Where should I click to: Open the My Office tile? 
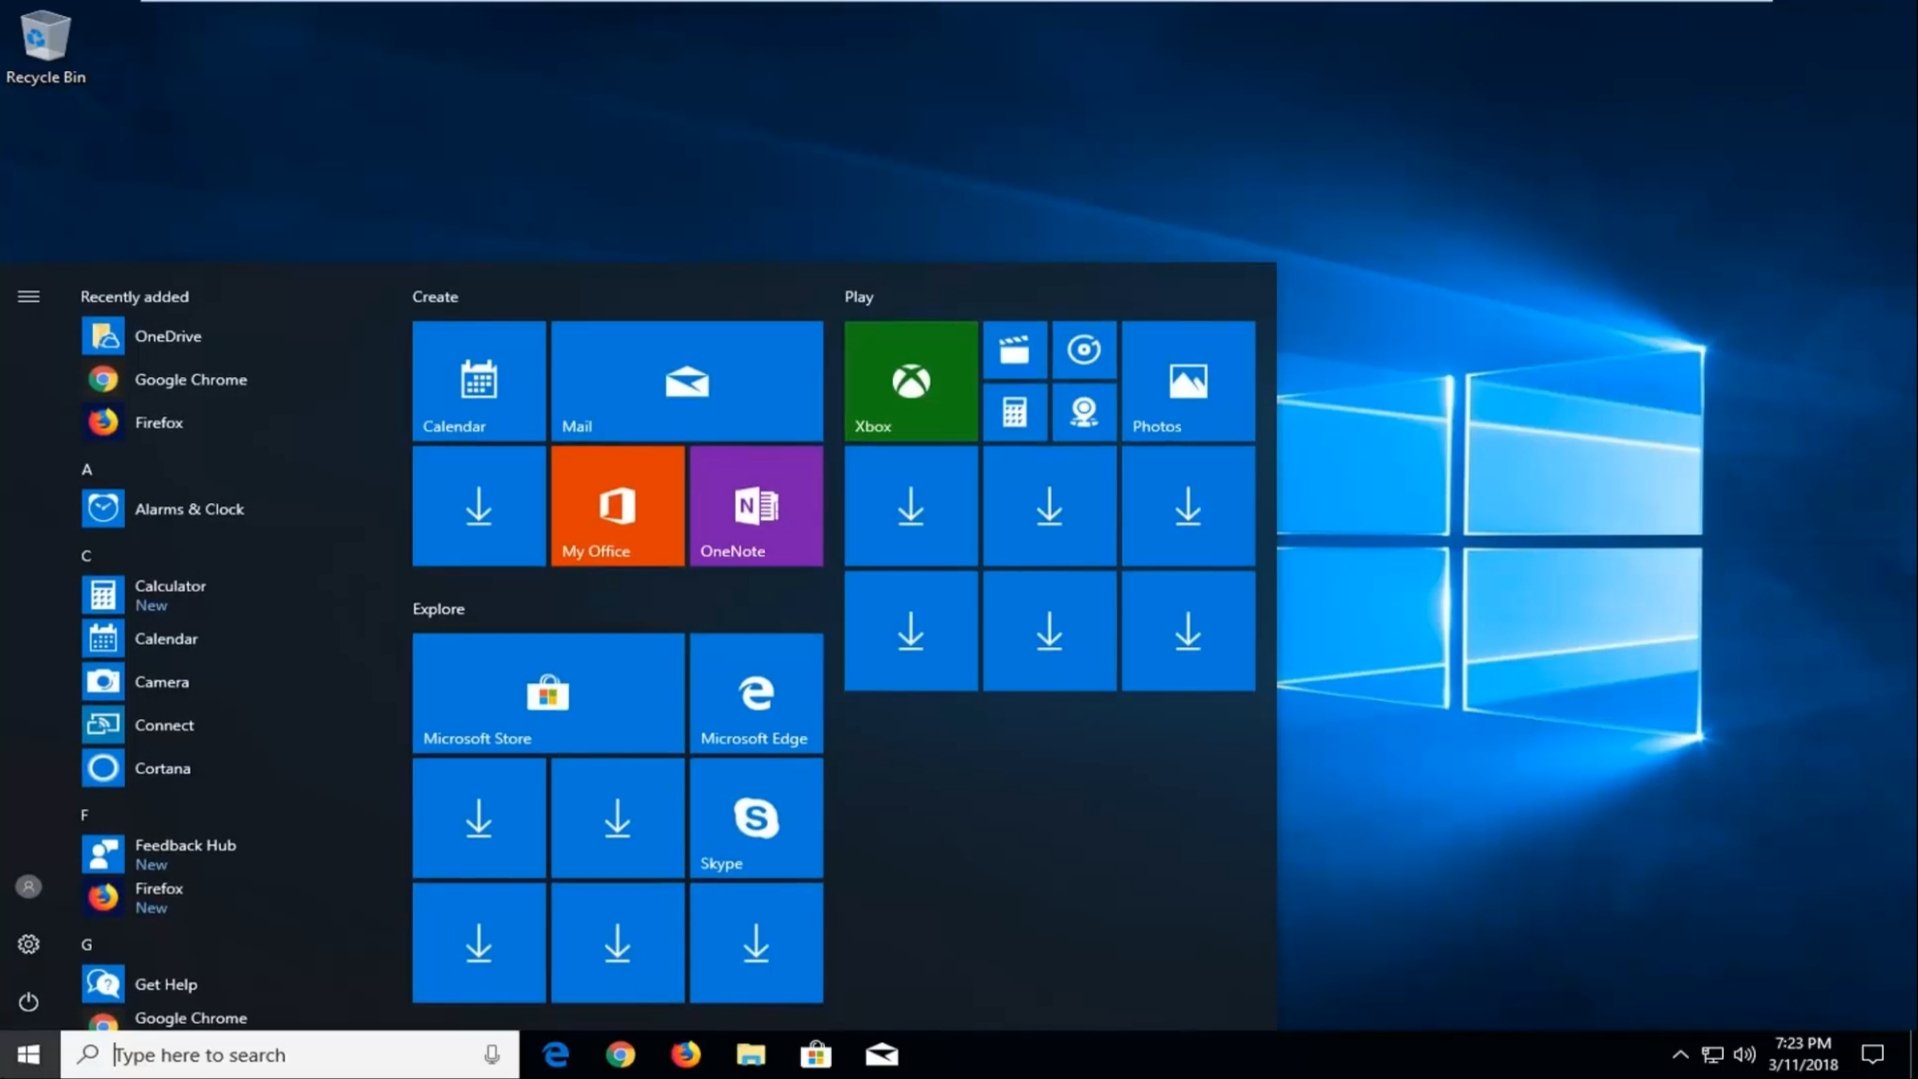coord(617,506)
